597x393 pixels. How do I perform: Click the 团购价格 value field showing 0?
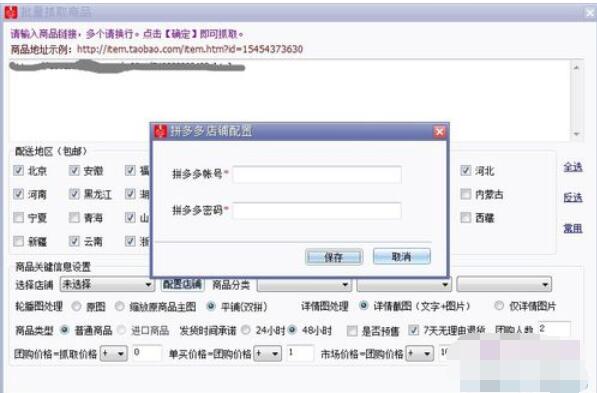(146, 353)
